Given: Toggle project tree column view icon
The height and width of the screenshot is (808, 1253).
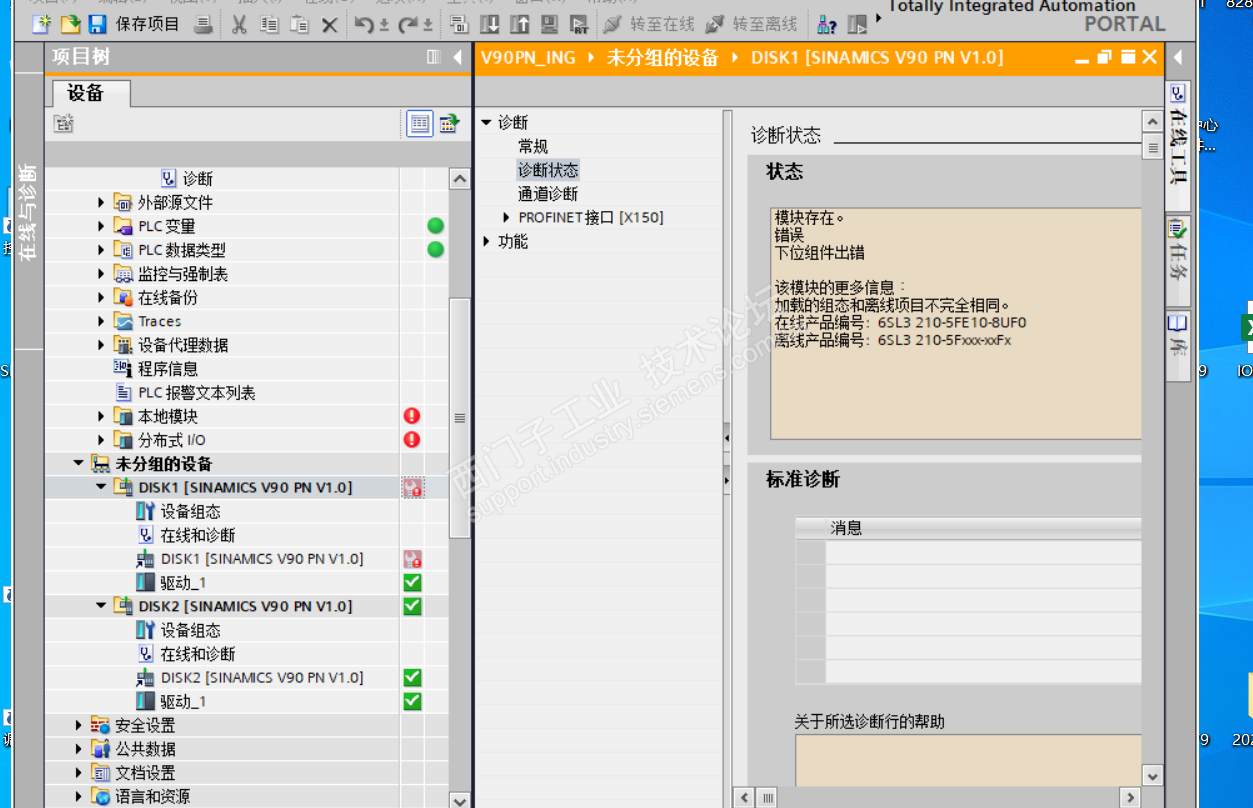Looking at the screenshot, I should (x=433, y=57).
